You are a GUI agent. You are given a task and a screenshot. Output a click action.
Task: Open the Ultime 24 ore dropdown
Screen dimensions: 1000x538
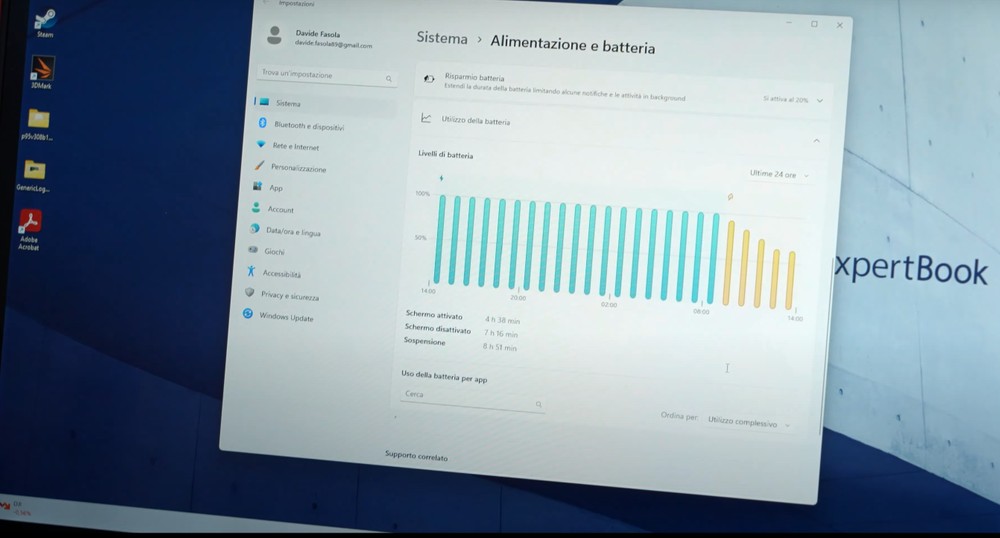778,174
